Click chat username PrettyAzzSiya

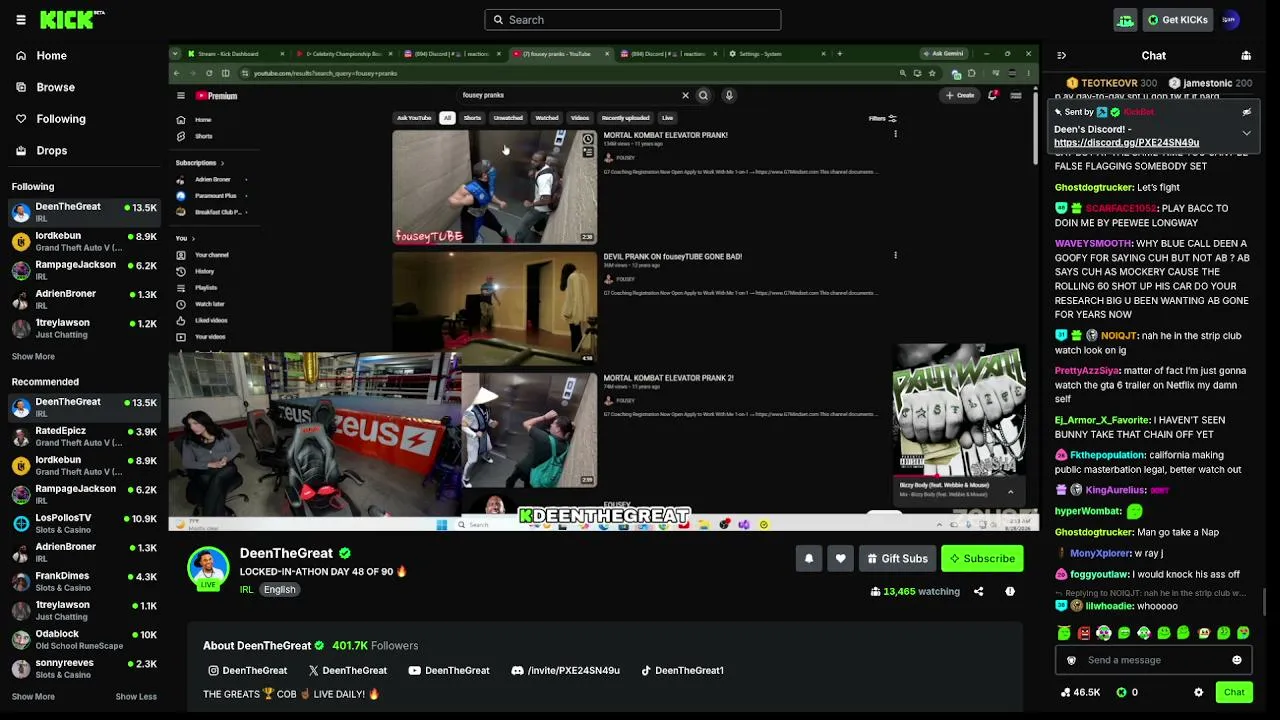(1087, 371)
